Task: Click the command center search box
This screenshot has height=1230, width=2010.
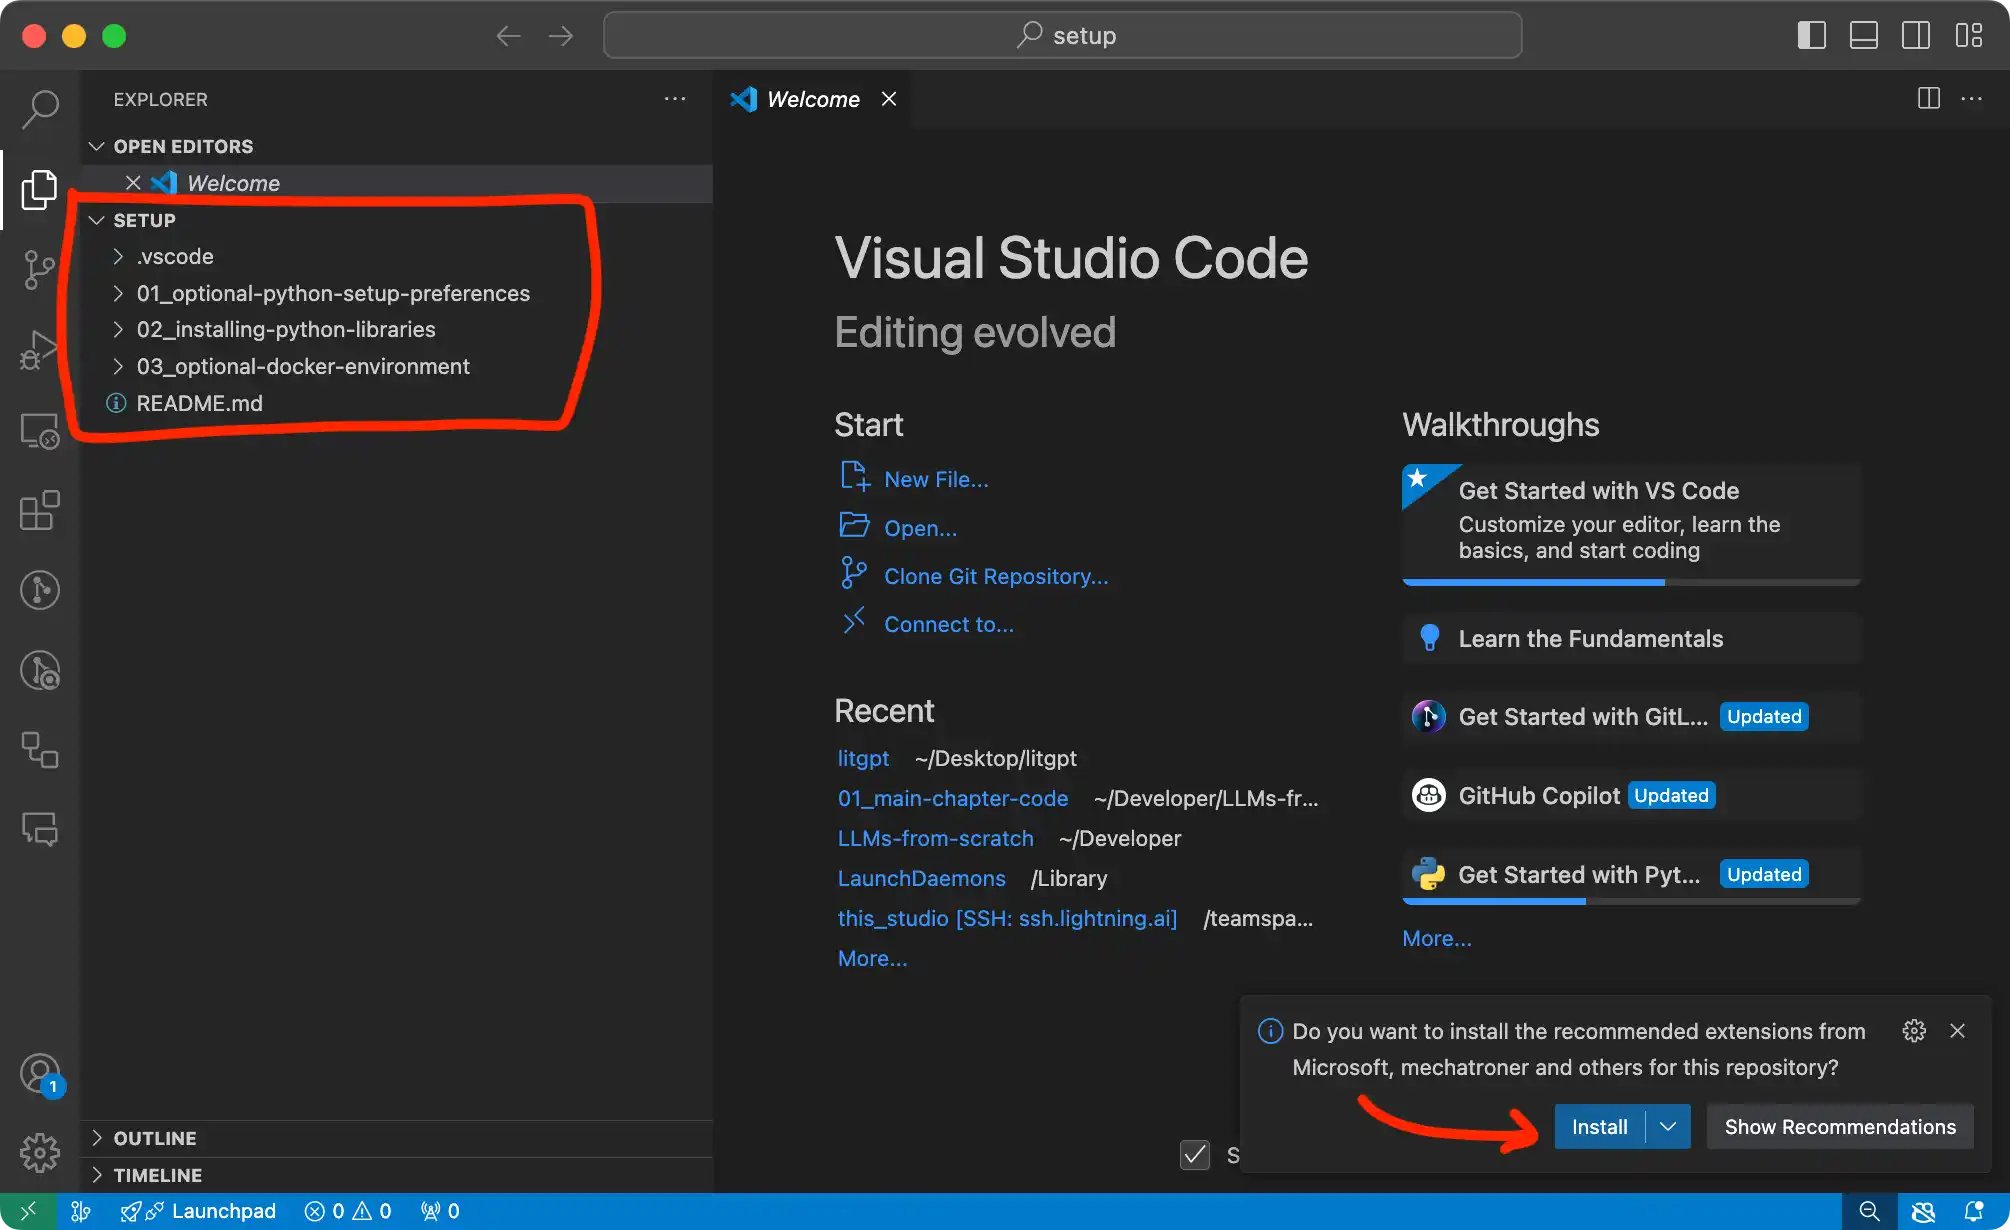Action: pyautogui.click(x=1062, y=36)
